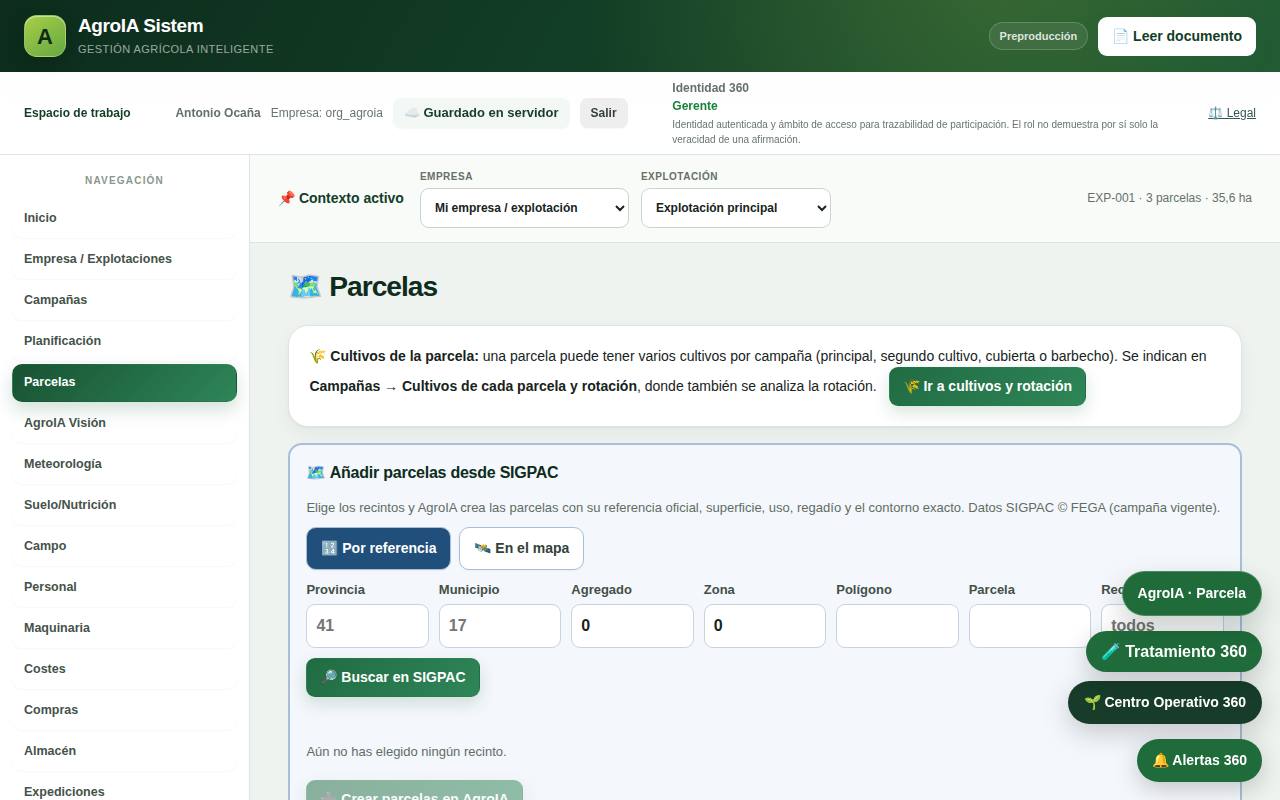Open Maquinaria in sidebar

124,628
